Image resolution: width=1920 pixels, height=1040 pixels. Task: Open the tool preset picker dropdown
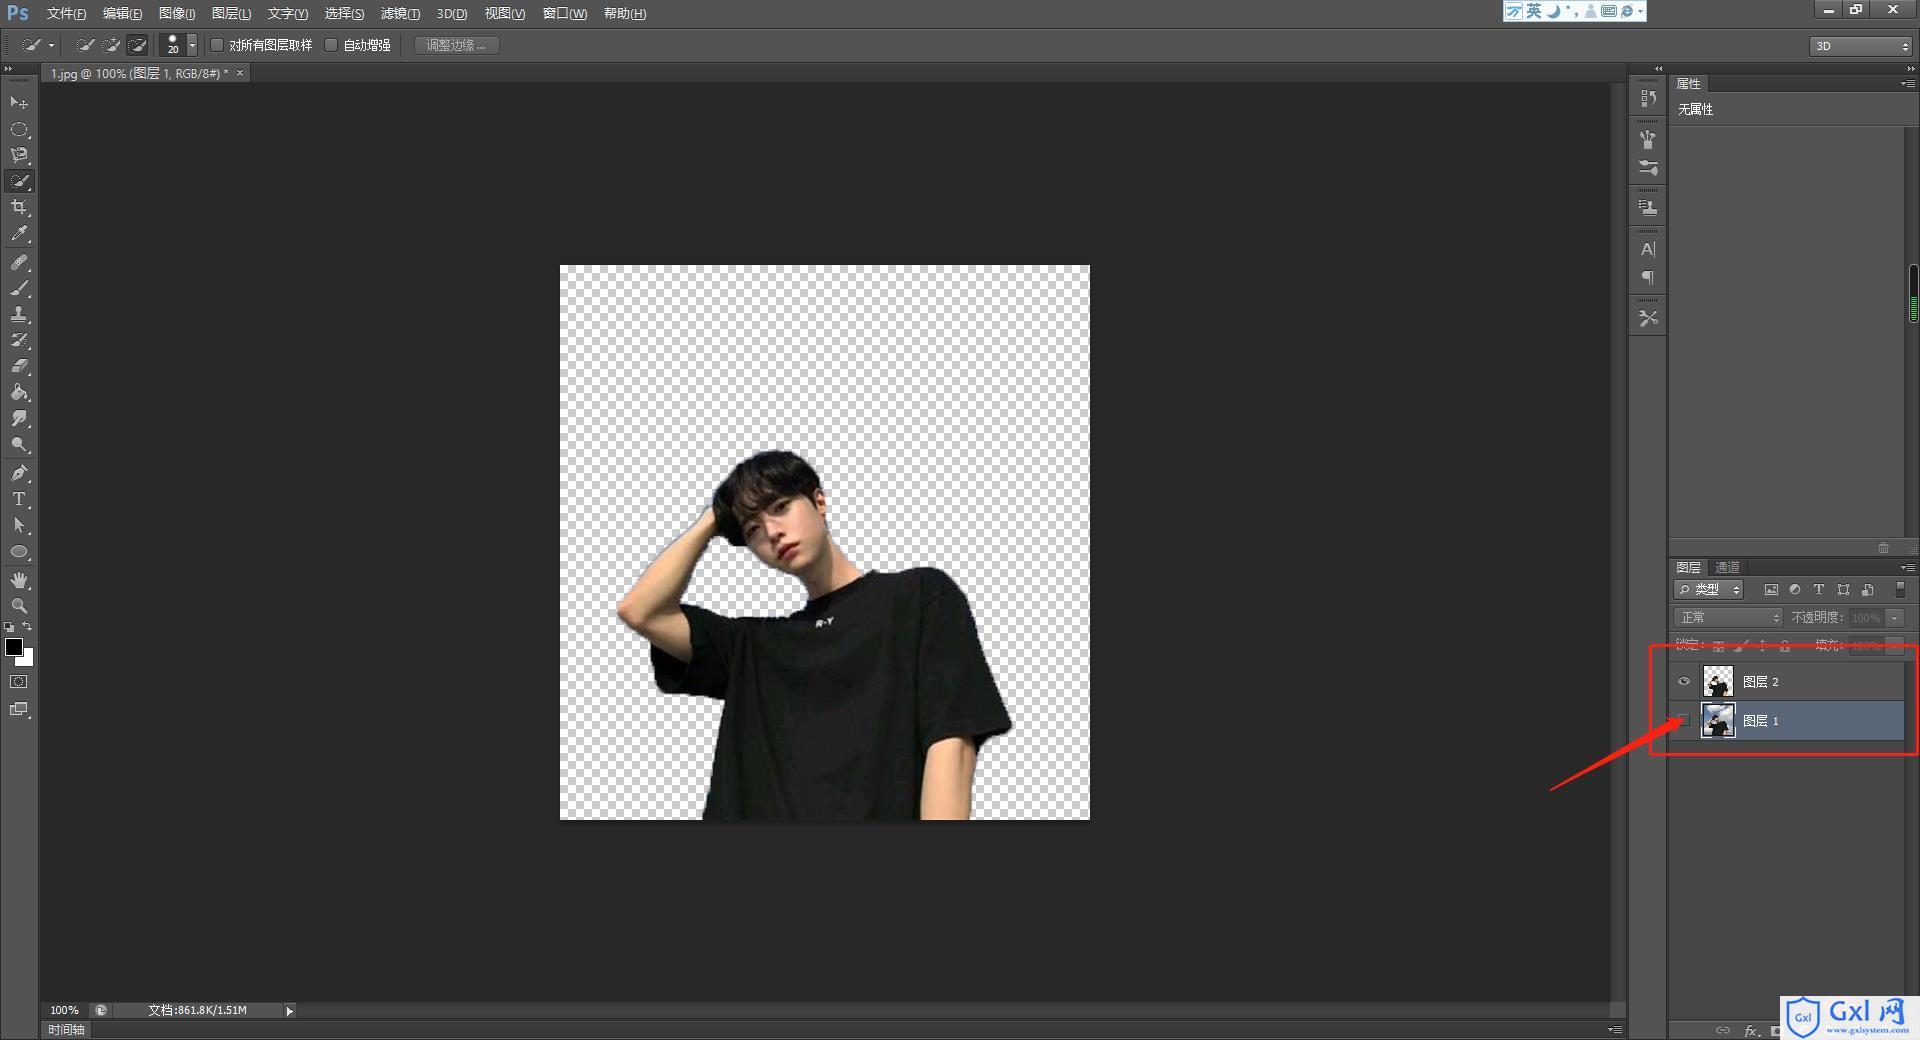pyautogui.click(x=52, y=45)
